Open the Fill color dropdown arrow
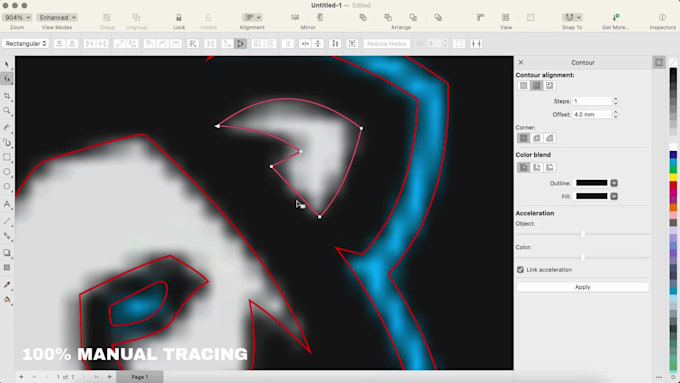680x383 pixels. [614, 196]
